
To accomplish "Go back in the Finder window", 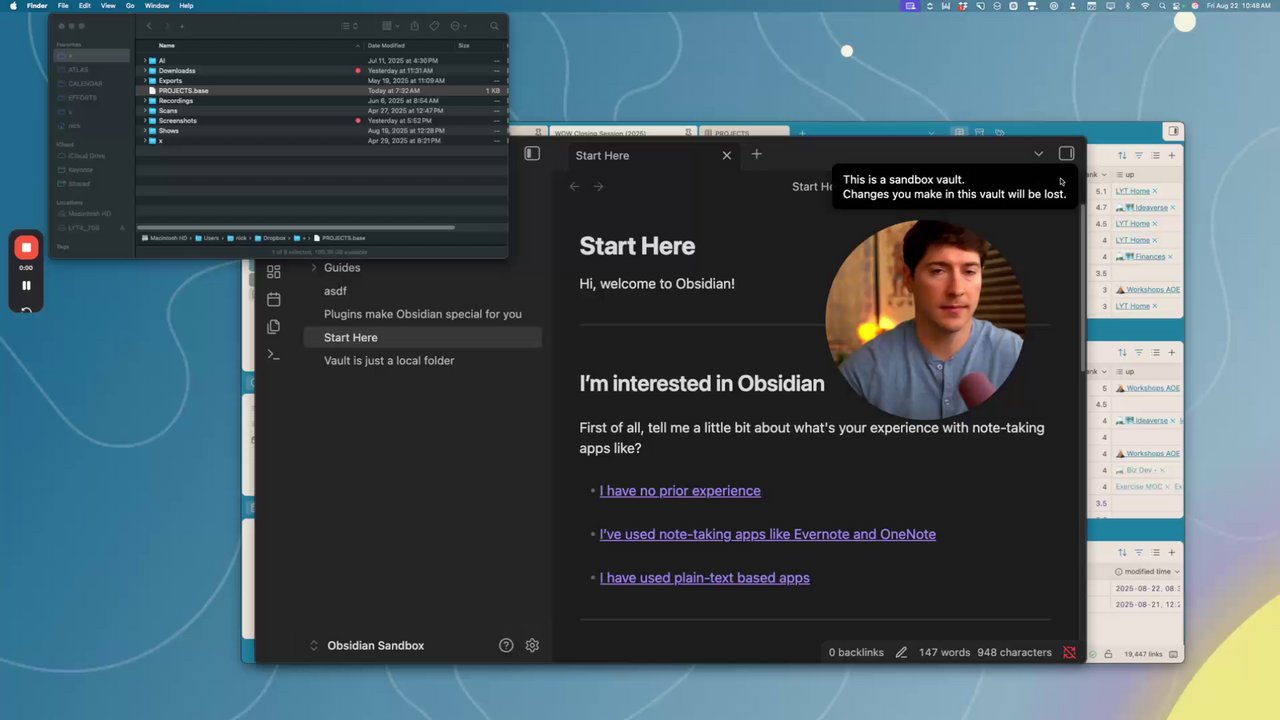I will [x=149, y=26].
